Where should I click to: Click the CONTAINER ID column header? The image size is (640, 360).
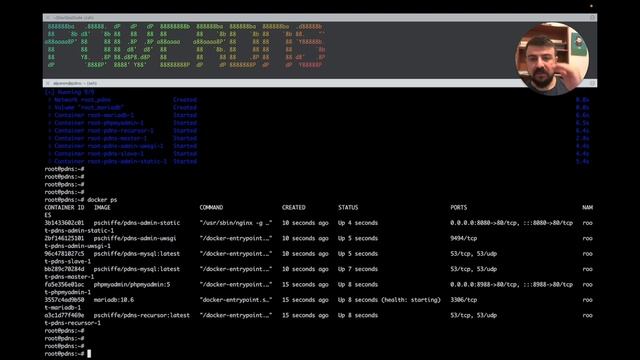(x=64, y=208)
